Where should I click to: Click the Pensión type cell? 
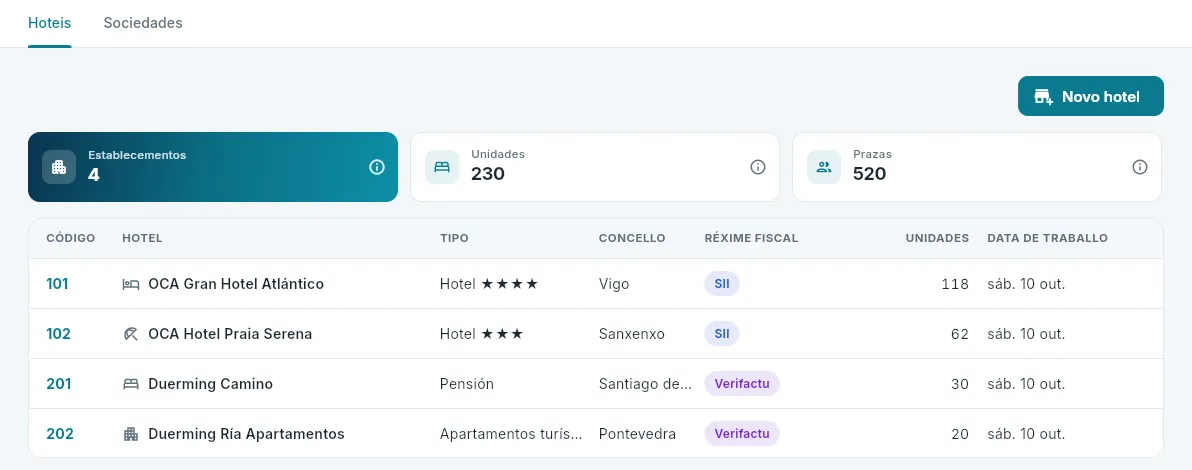click(x=467, y=385)
